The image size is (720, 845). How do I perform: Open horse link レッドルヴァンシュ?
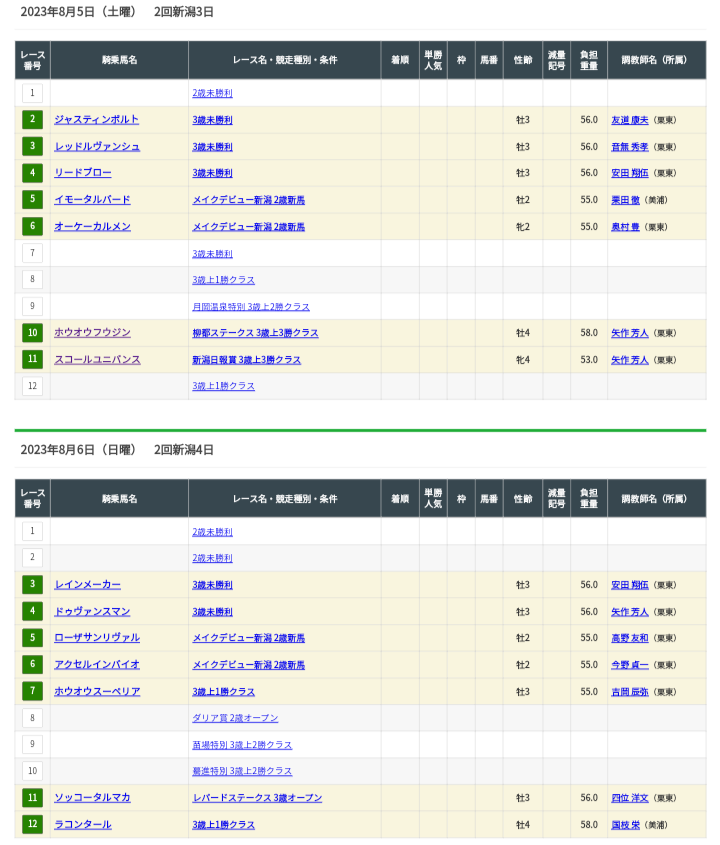[x=97, y=147]
